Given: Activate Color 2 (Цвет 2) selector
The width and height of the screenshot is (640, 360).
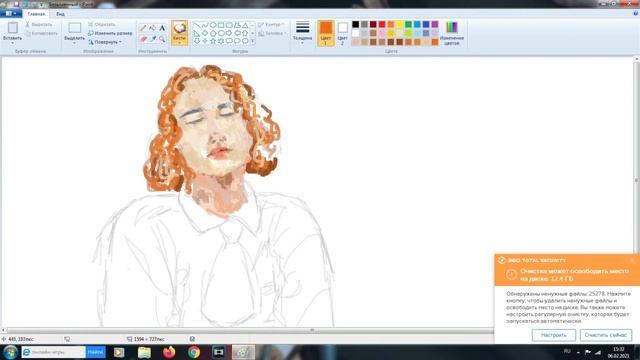Looking at the screenshot, I should (x=342, y=33).
